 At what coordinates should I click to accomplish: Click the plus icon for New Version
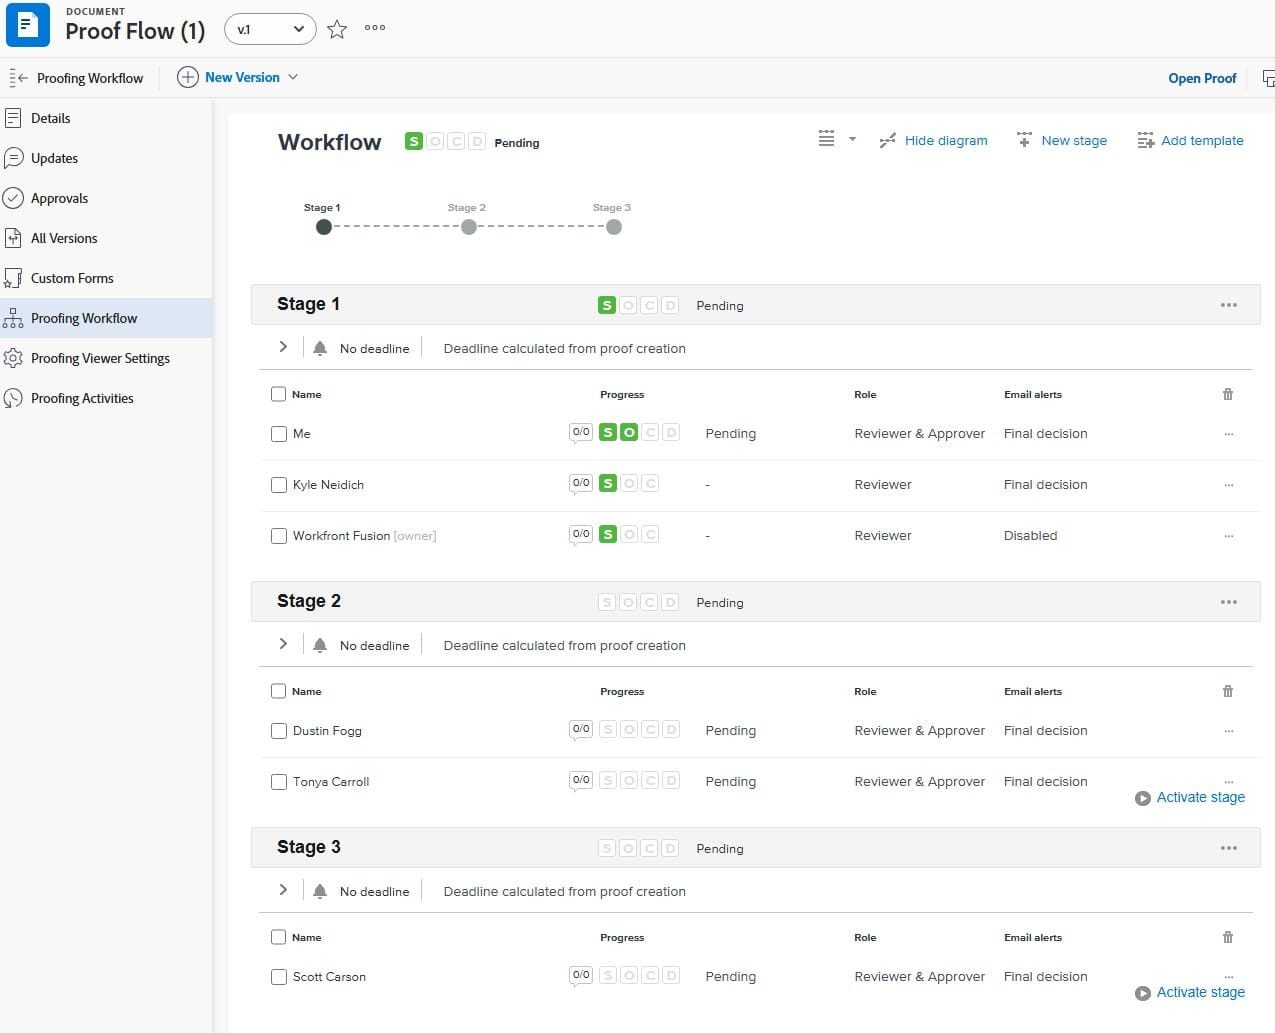[187, 77]
